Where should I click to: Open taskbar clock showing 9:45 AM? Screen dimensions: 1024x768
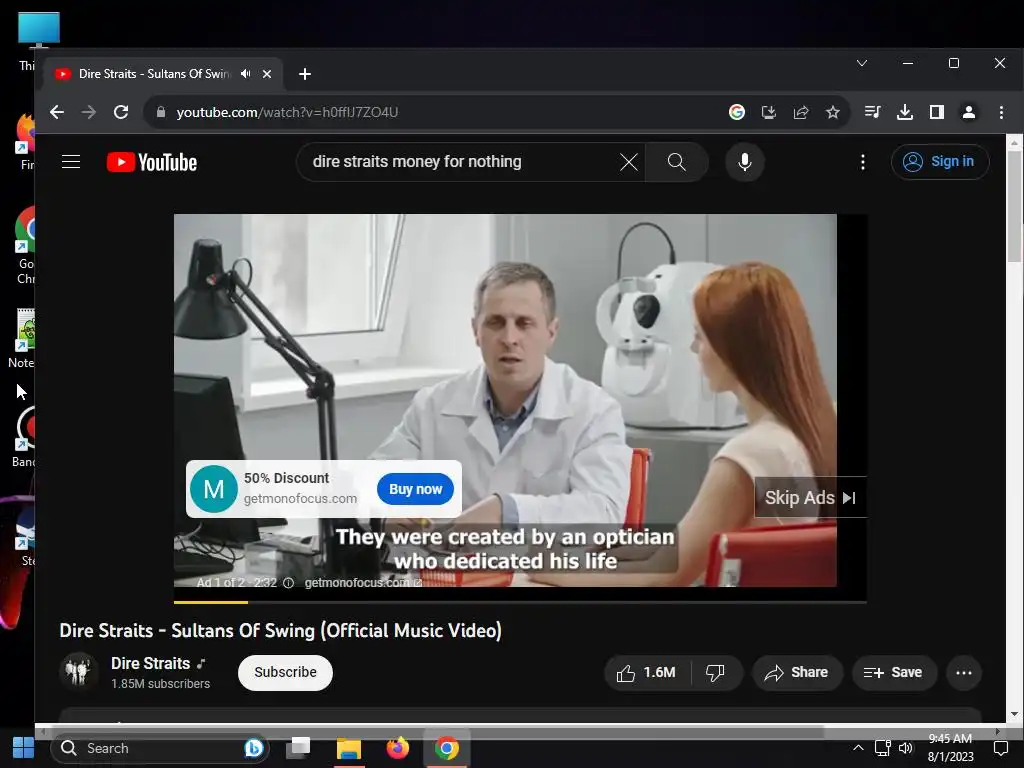950,748
